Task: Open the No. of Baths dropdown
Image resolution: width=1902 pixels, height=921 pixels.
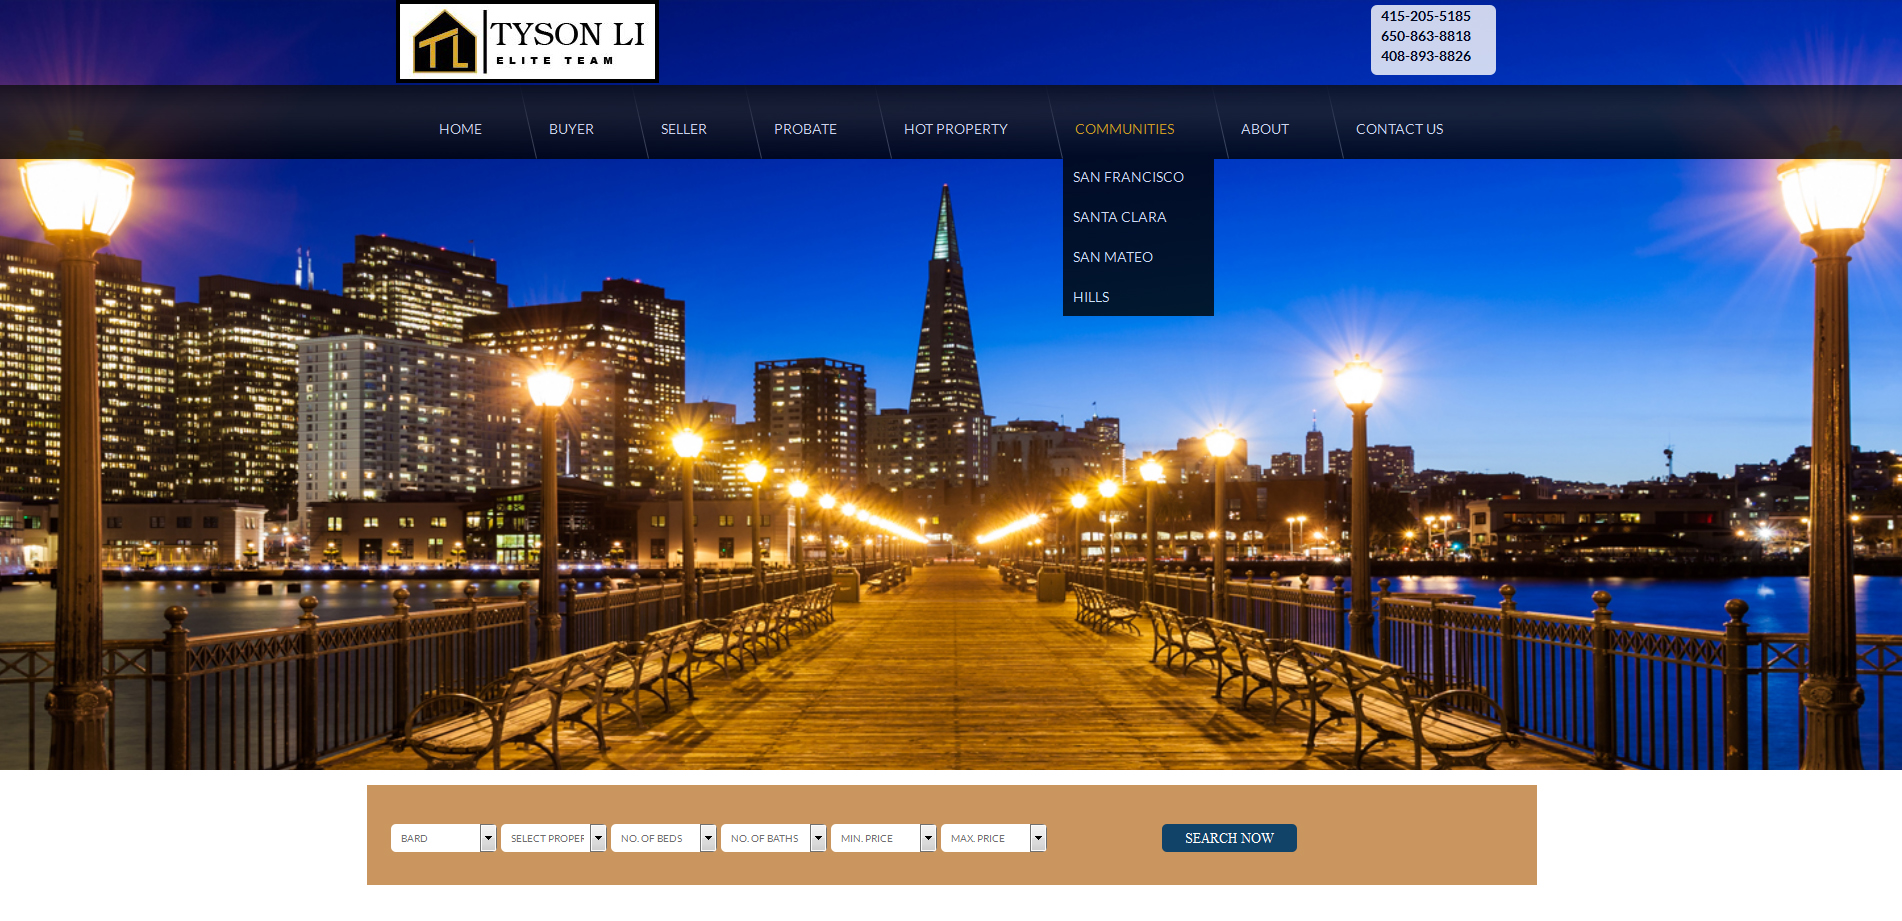Action: [x=773, y=838]
